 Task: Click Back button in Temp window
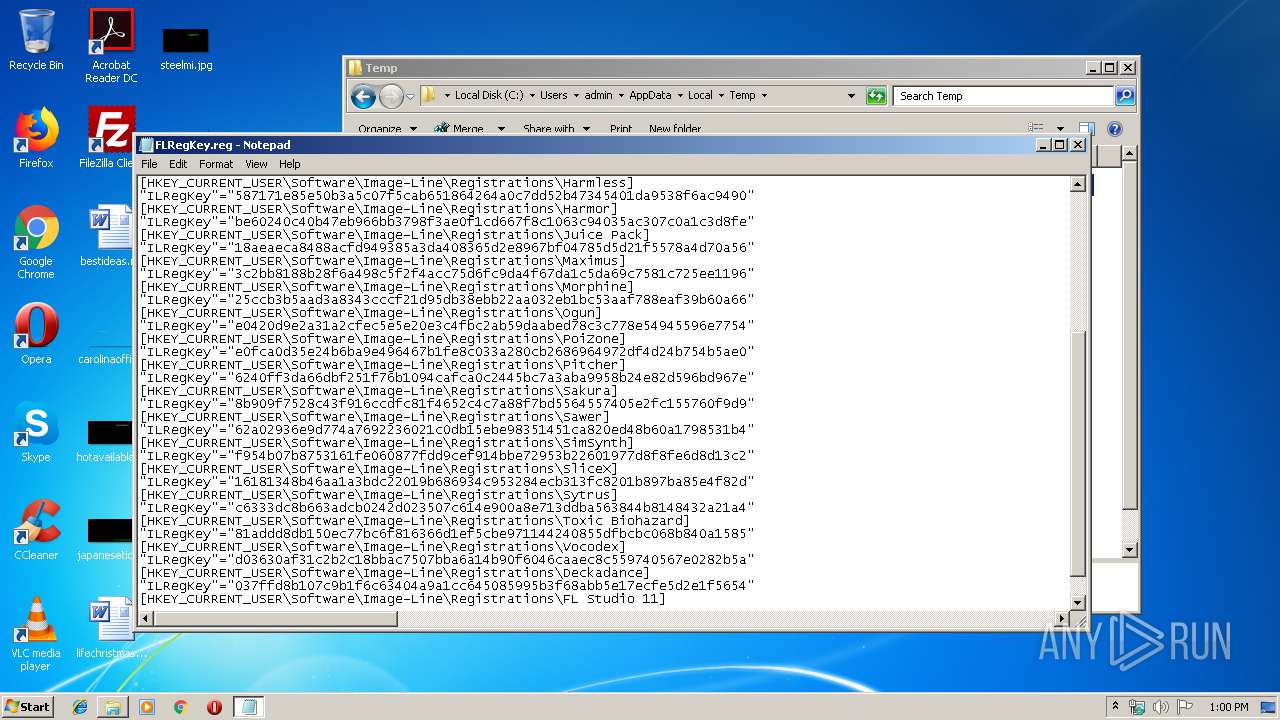coord(363,96)
